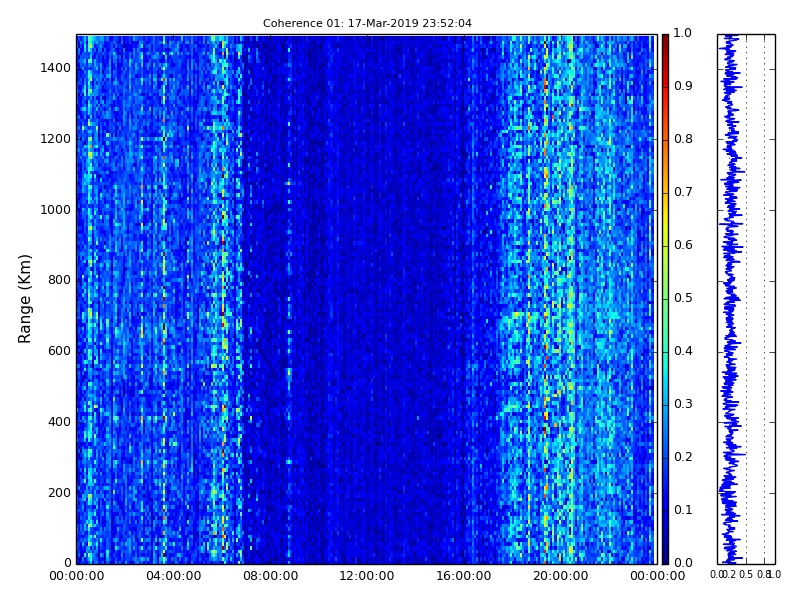Click the colorbar label 0.3
This screenshot has width=800, height=600.
tap(683, 404)
